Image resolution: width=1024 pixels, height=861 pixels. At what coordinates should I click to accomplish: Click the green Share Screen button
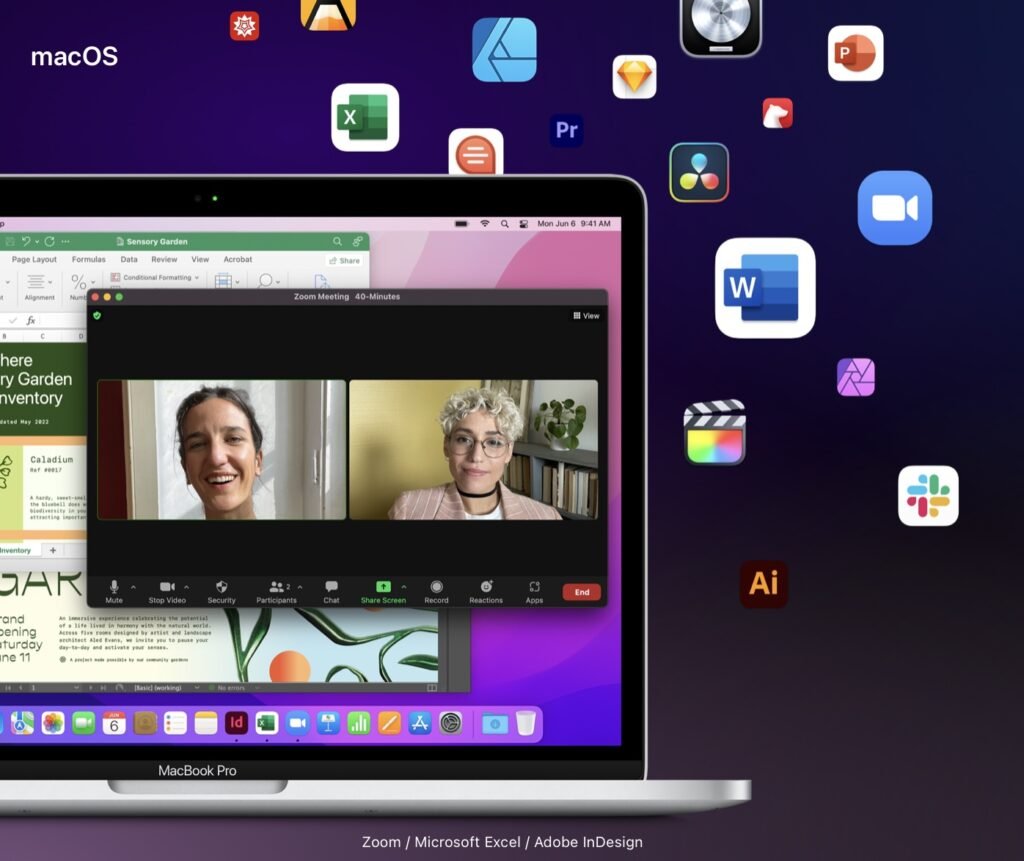[x=383, y=591]
